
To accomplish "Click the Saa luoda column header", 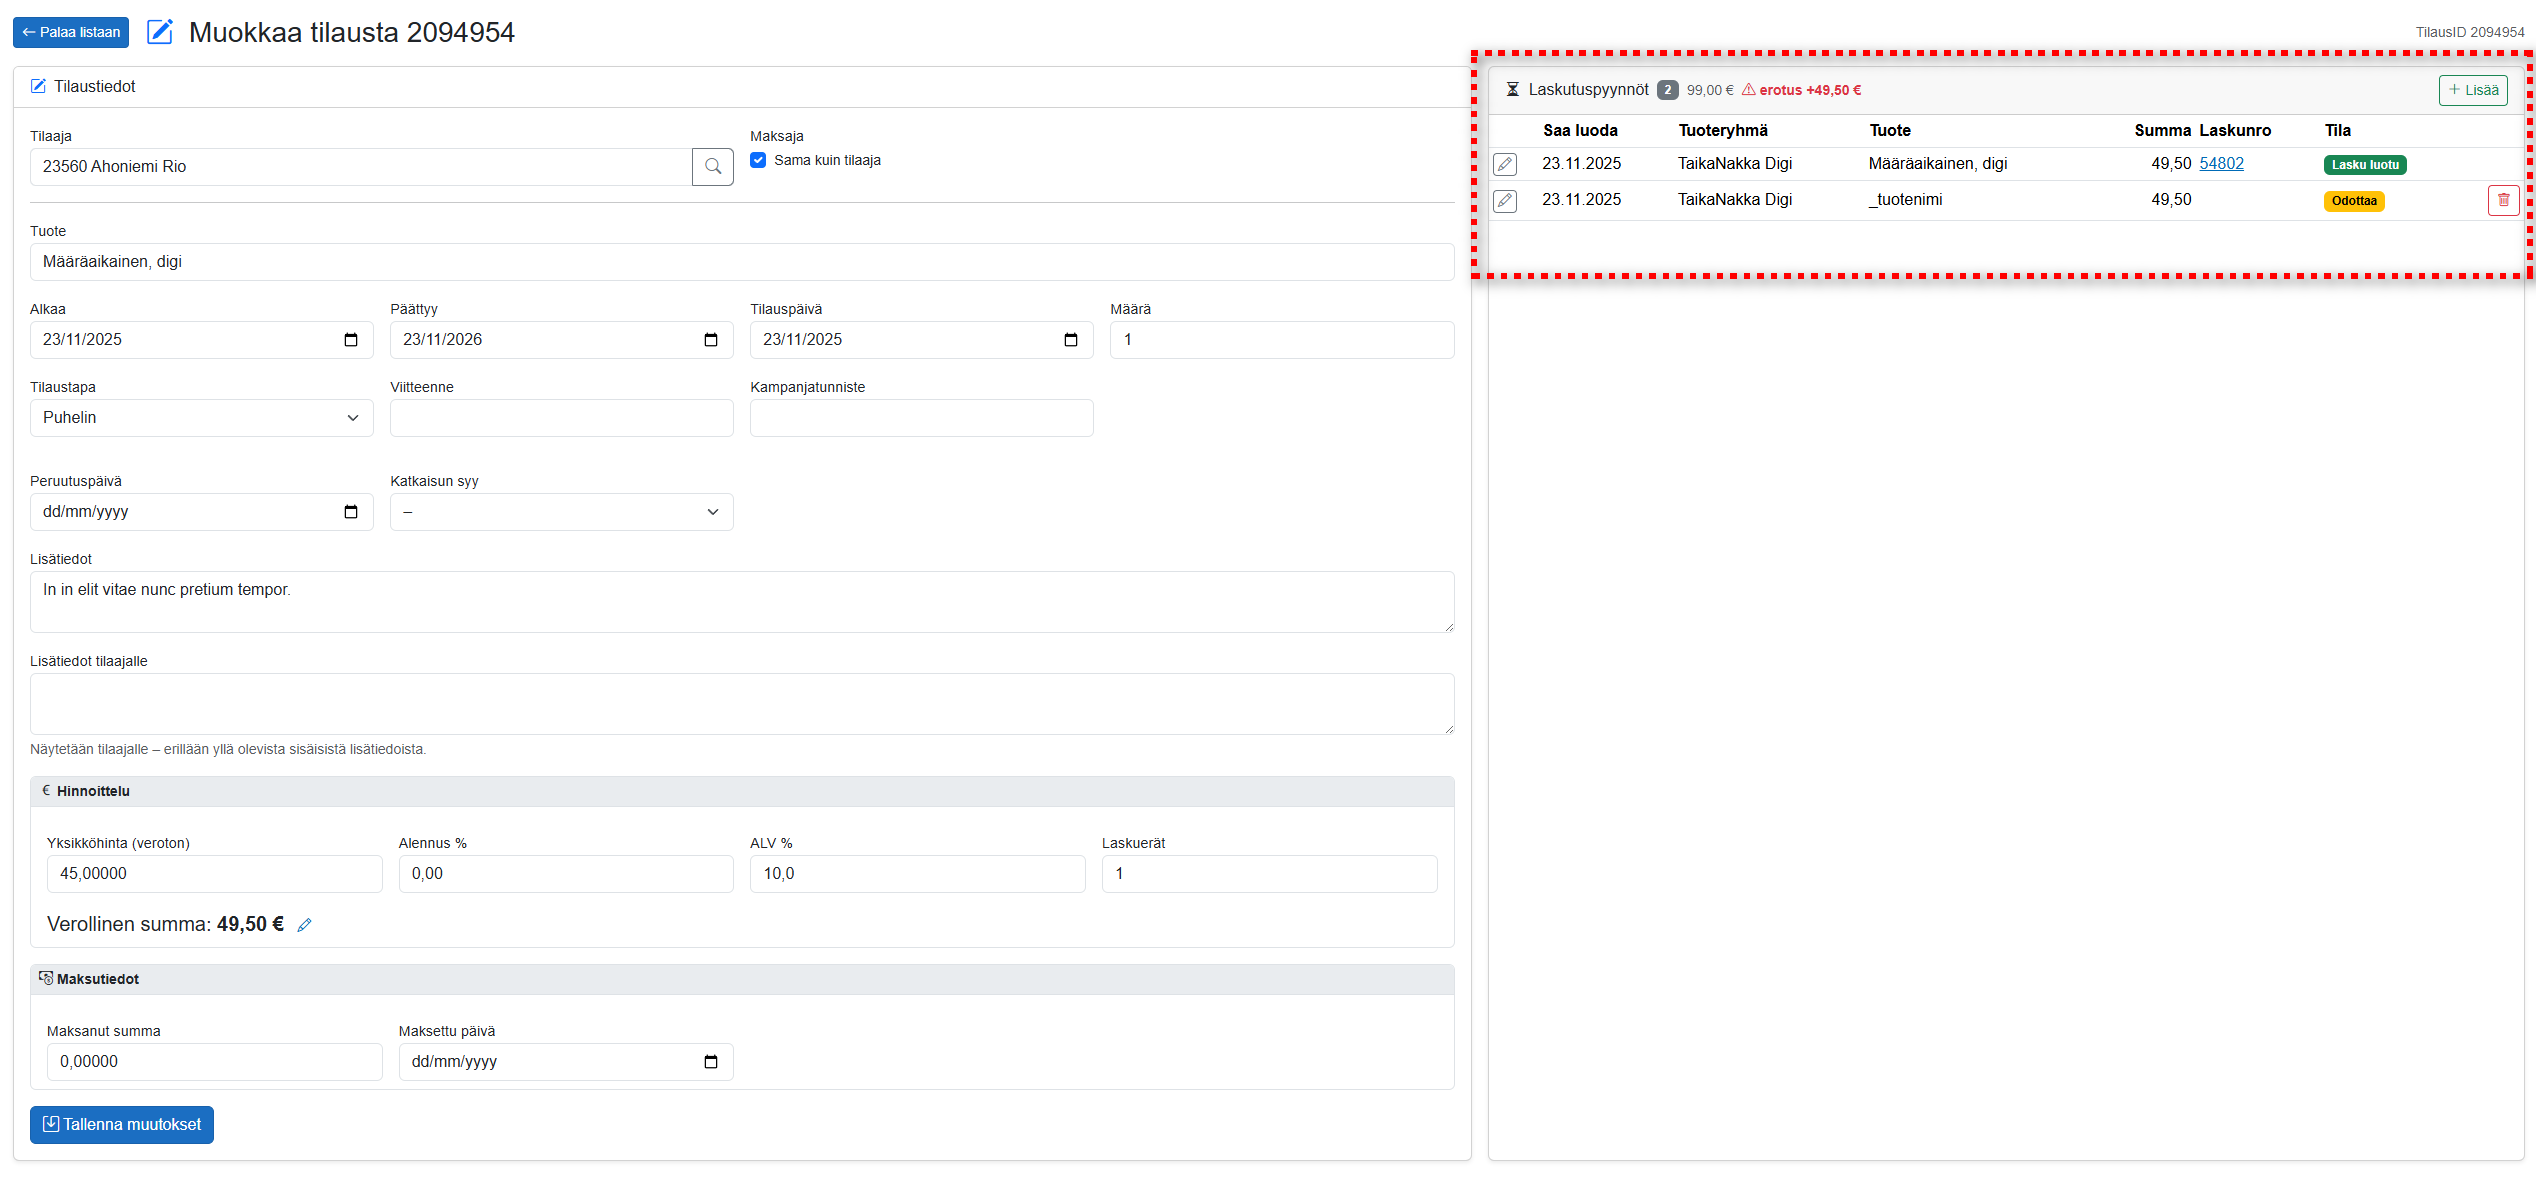I will point(1580,130).
